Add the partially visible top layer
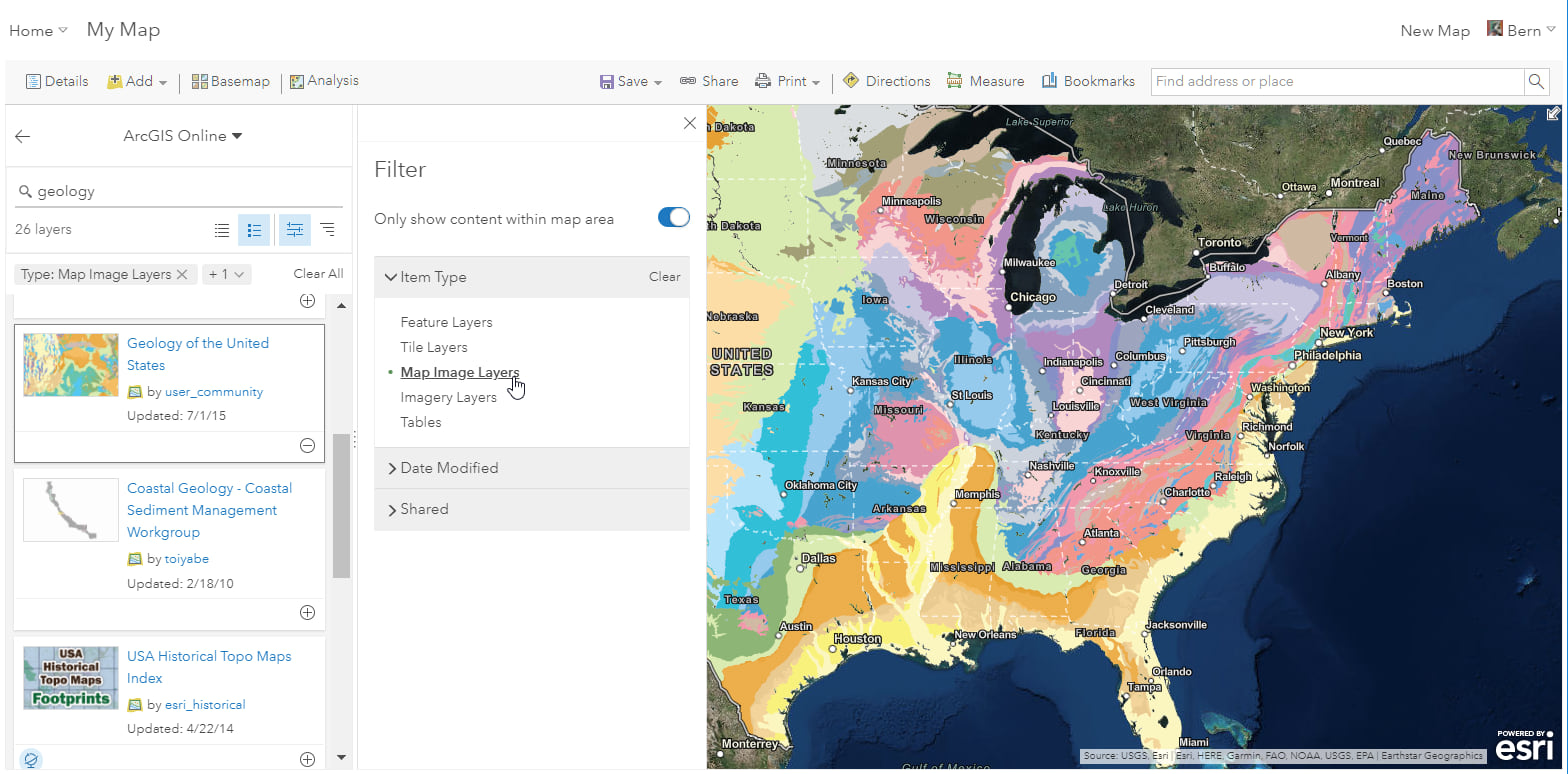 [x=308, y=301]
